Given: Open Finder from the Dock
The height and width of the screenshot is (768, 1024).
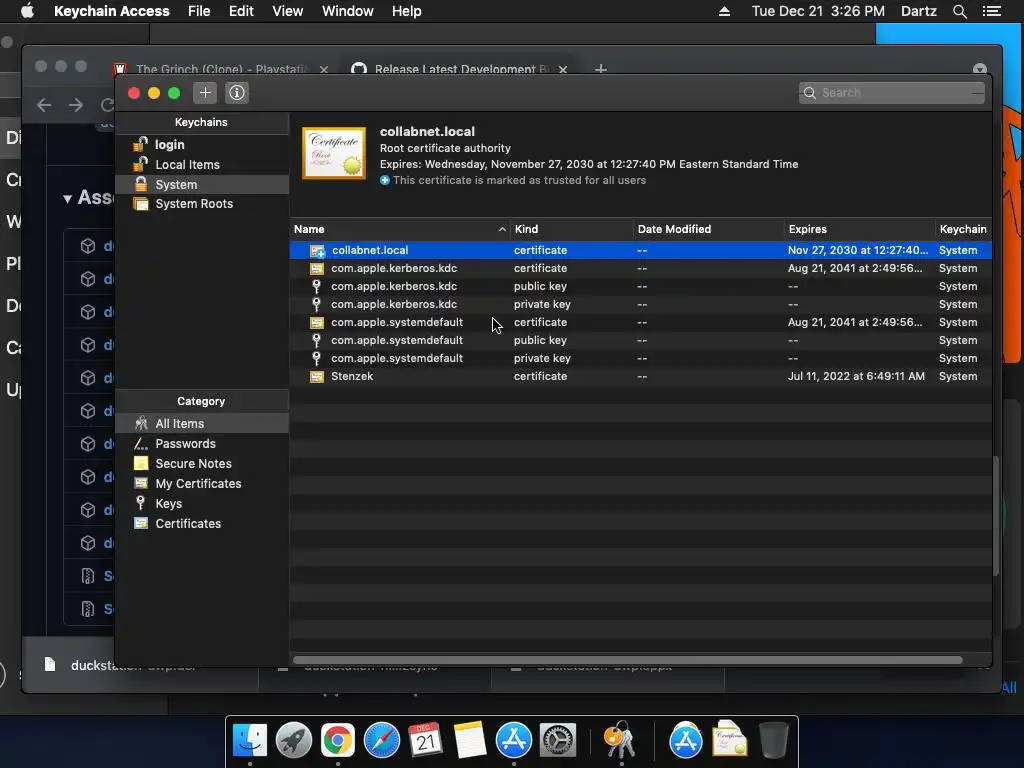Looking at the screenshot, I should point(250,741).
